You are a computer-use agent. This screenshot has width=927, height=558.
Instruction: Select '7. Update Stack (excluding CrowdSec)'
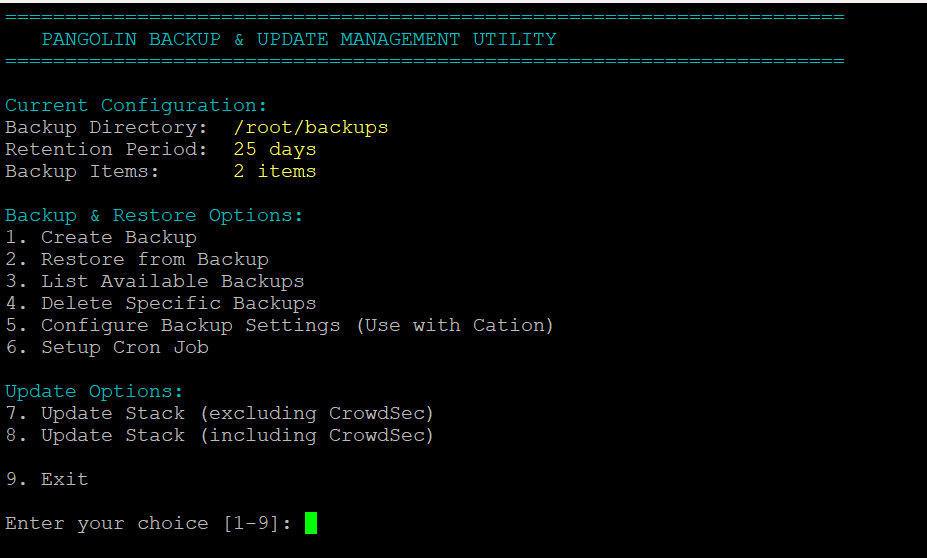[219, 414]
